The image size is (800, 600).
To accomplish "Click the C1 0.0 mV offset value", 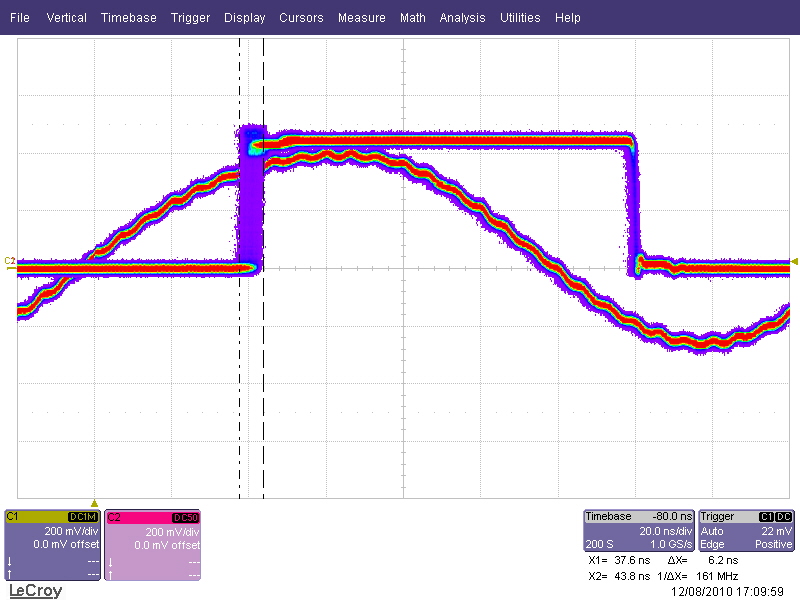I will point(66,544).
